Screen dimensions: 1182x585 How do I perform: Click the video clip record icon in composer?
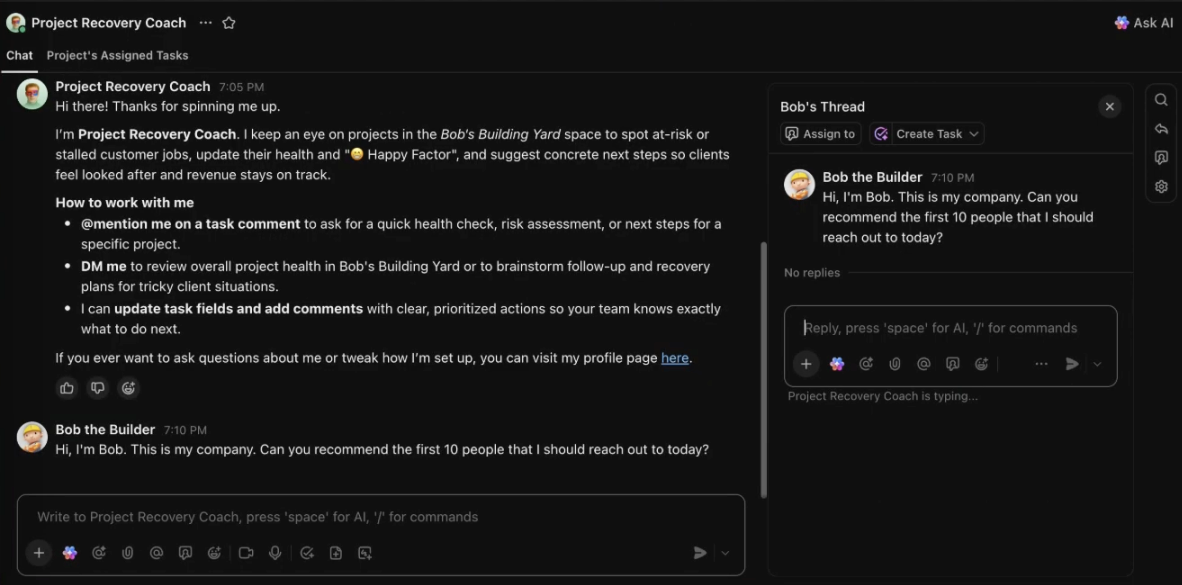(246, 552)
